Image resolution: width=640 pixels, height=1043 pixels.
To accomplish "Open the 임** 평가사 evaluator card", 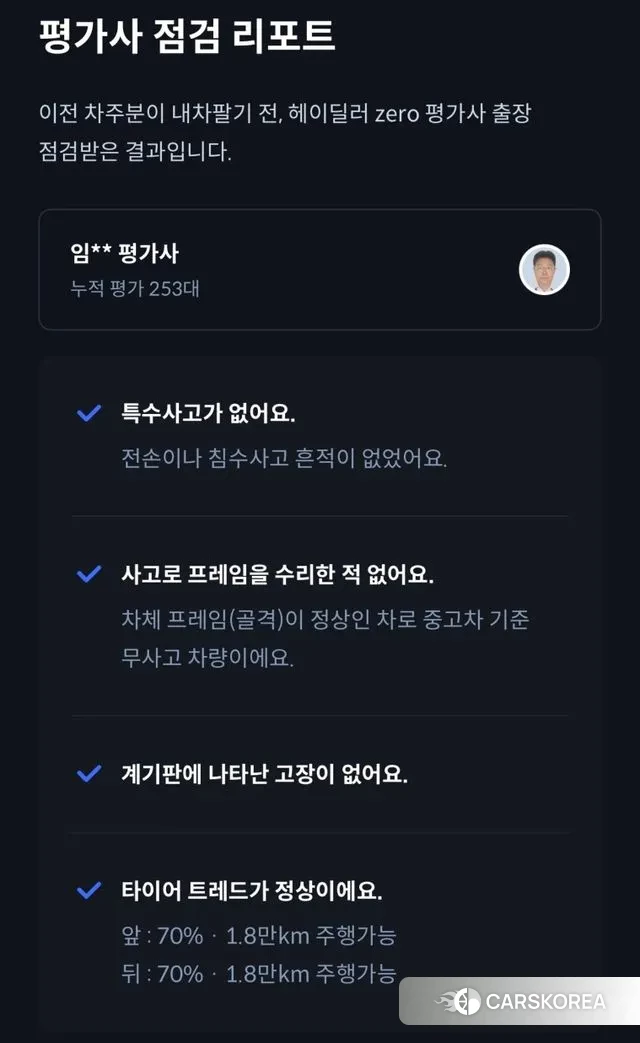I will click(319, 269).
